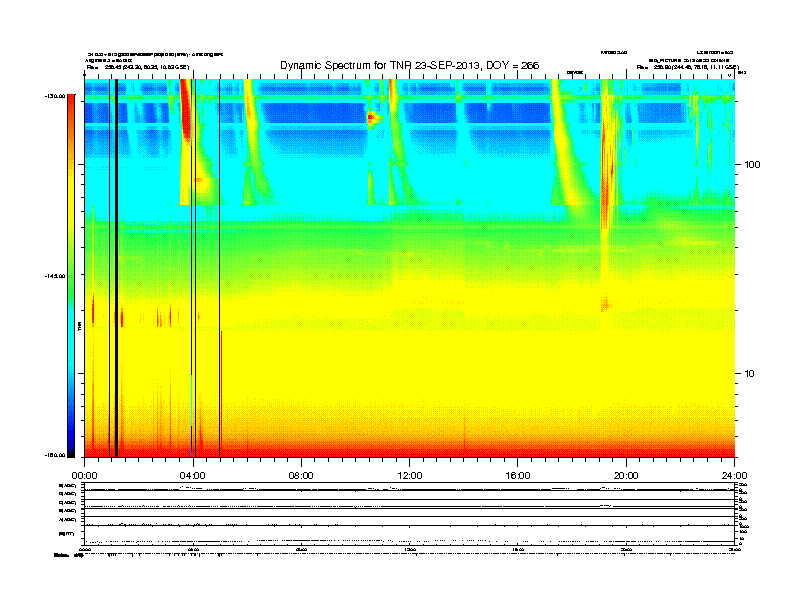792x612 pixels.
Task: Click the 16:00 time axis label
Action: point(518,476)
